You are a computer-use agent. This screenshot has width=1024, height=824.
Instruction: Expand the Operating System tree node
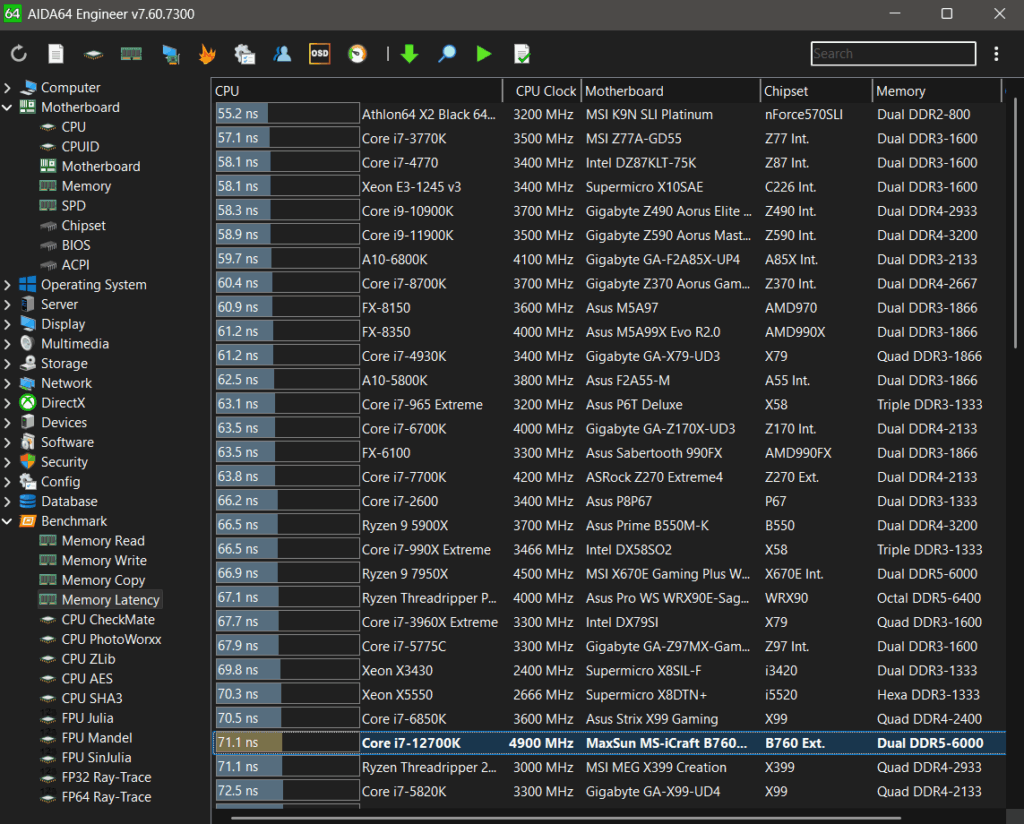(8, 285)
